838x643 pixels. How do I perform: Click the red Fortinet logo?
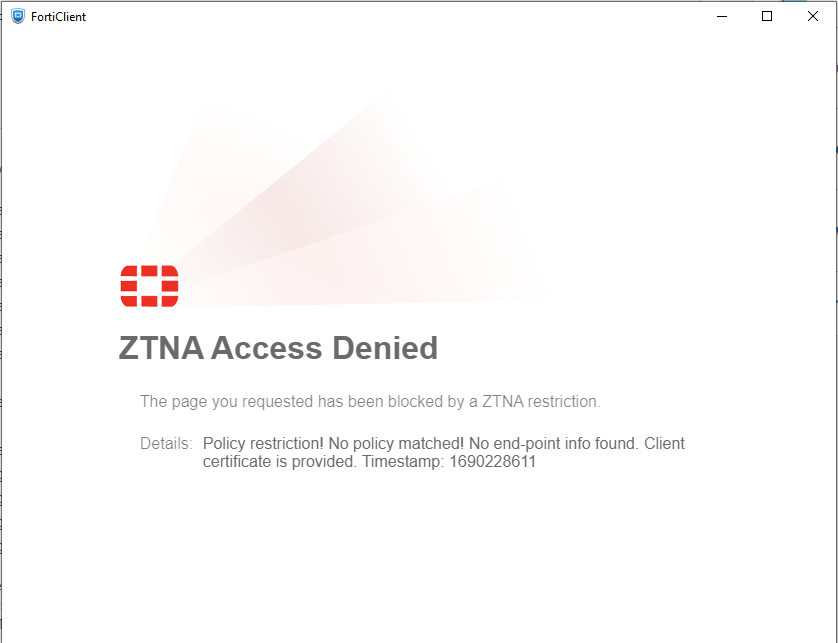(149, 286)
